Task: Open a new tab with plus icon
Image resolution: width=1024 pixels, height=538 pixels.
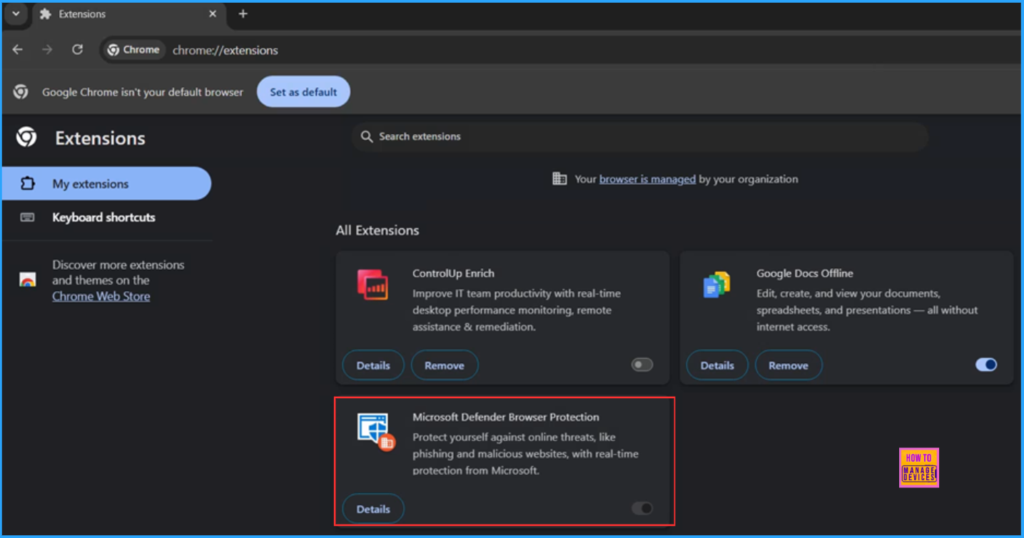Action: point(243,14)
